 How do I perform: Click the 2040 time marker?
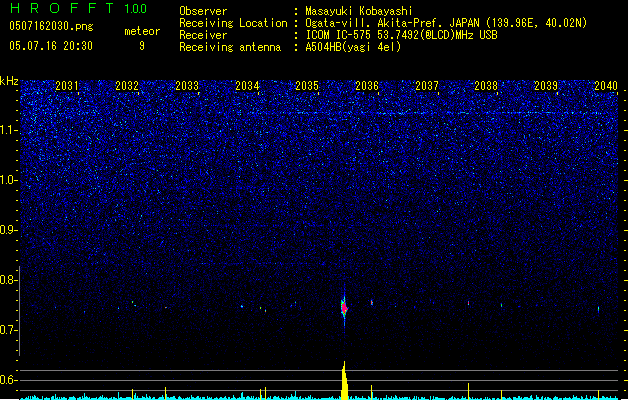606,86
